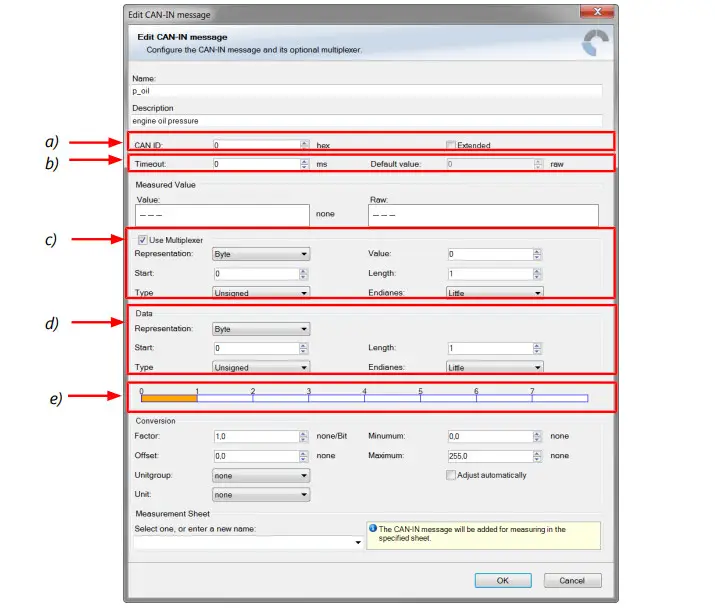This screenshot has width=715, height=613.
Task: Click the multiplexer Length input field
Action: pyautogui.click(x=490, y=274)
